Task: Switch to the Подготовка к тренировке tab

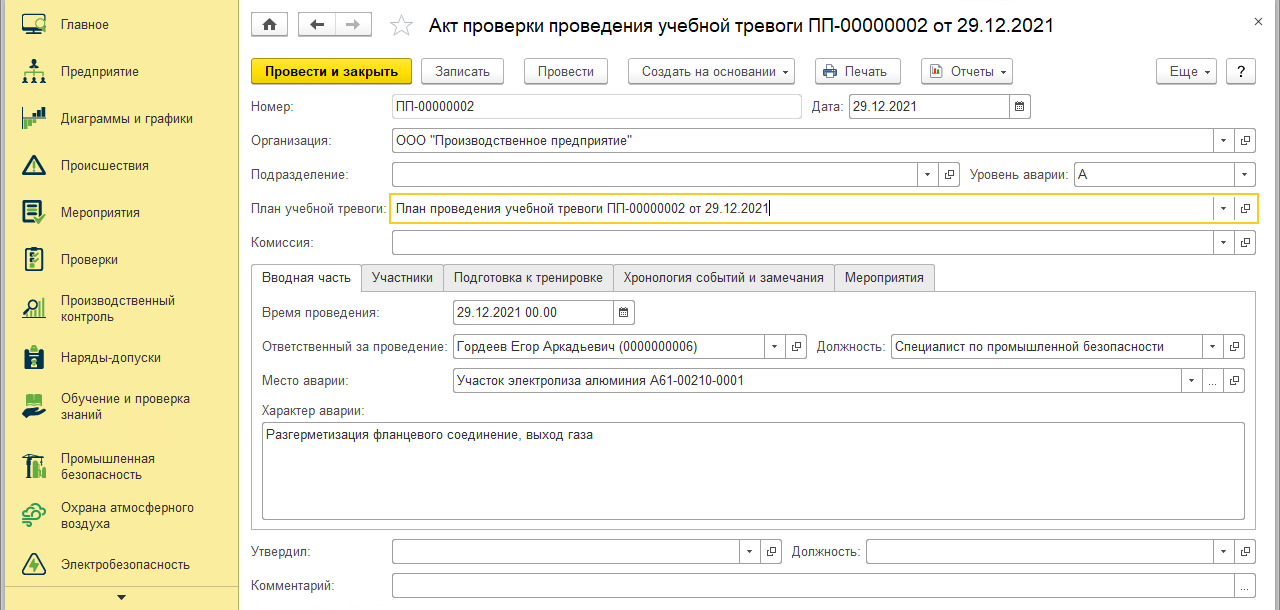Action: click(x=528, y=278)
